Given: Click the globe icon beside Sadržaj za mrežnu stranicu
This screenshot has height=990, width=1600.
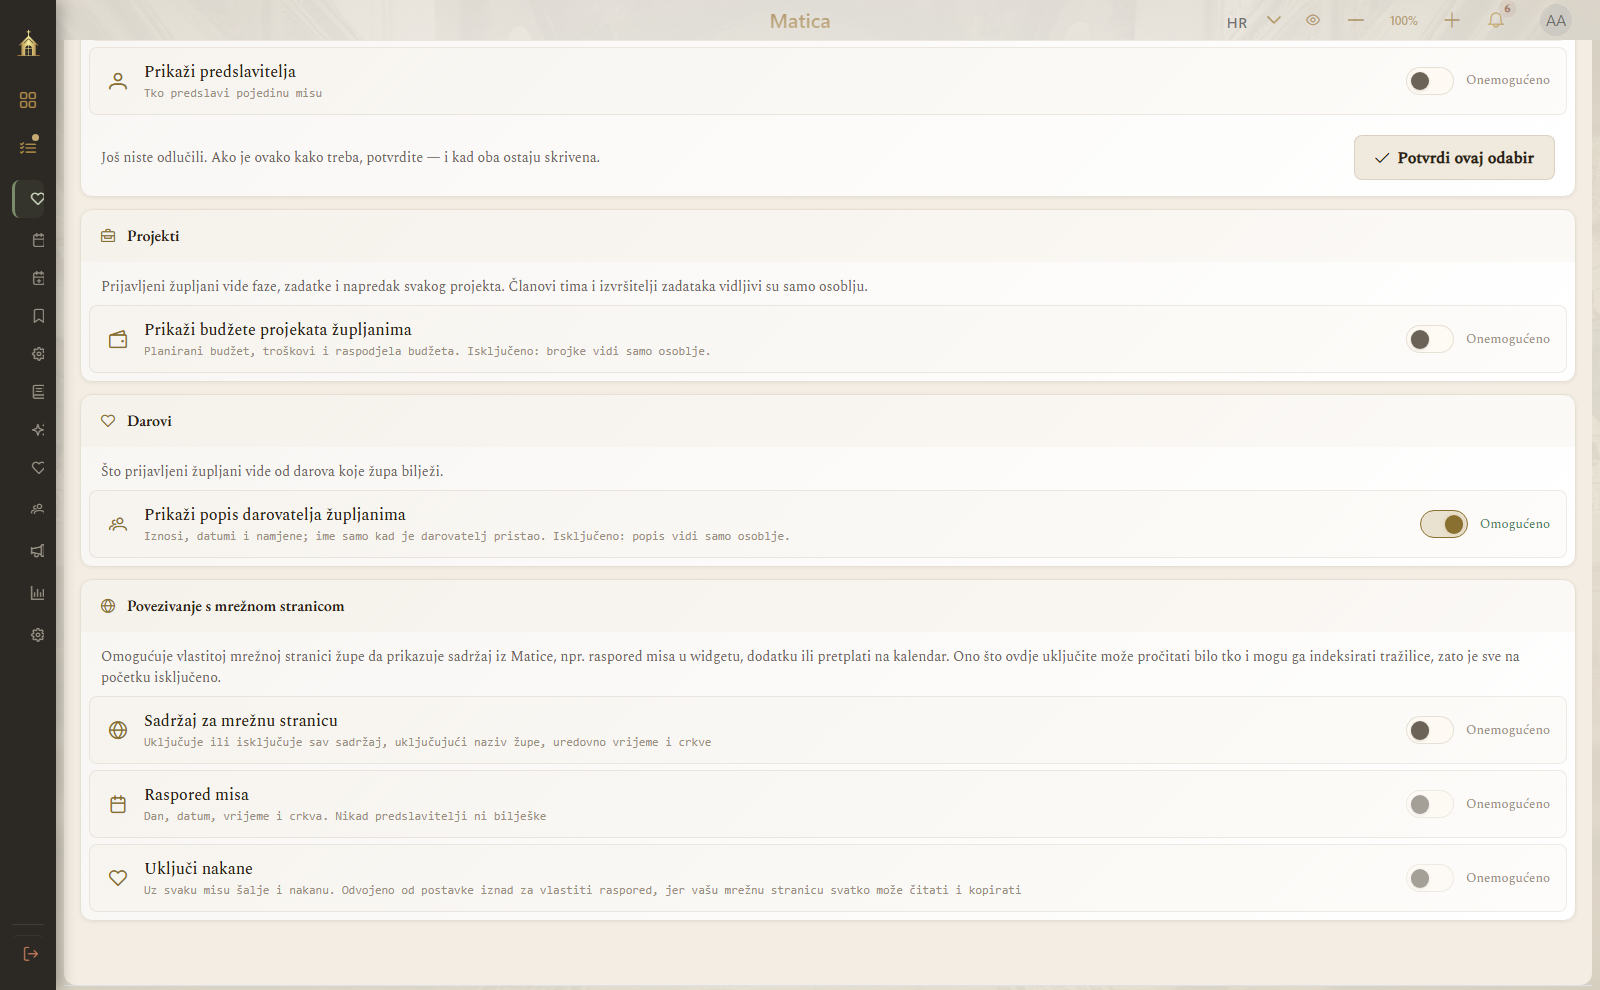Looking at the screenshot, I should coord(118,730).
